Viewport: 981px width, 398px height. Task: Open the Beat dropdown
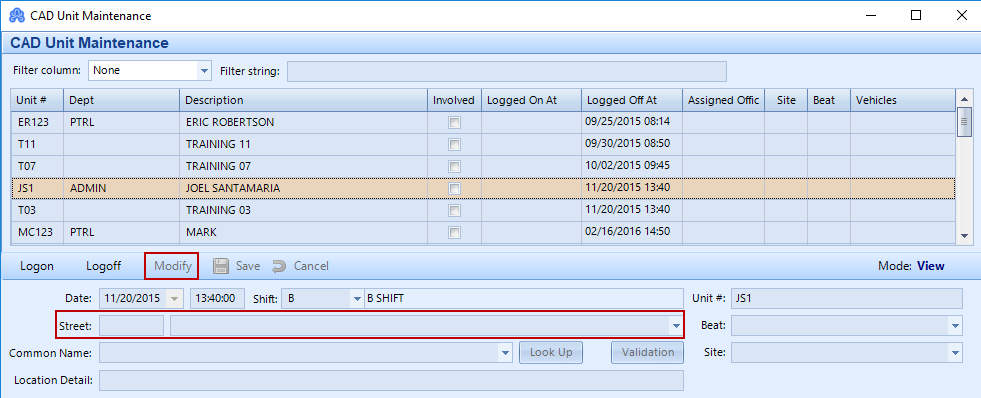pos(955,325)
